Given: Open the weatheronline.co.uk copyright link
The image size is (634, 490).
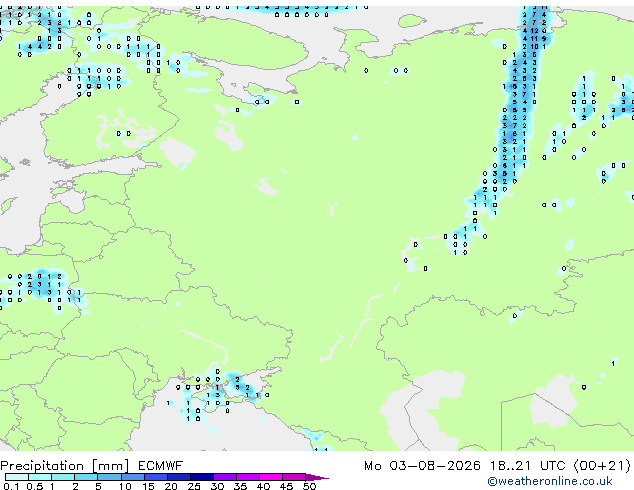Looking at the screenshot, I should [x=550, y=481].
